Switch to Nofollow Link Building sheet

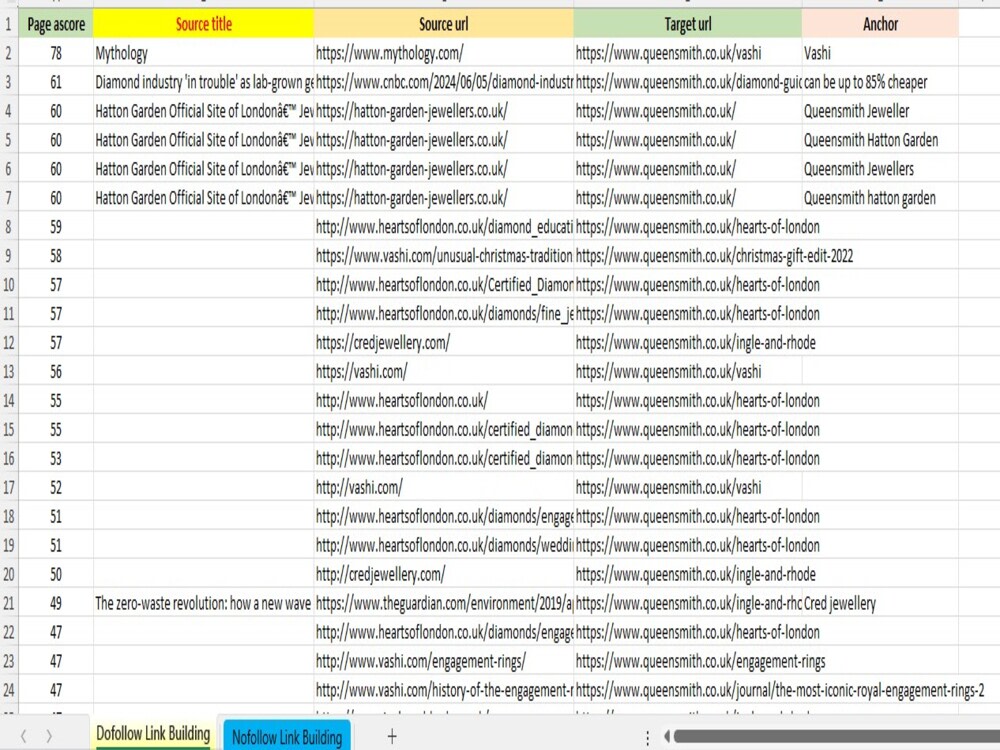click(287, 737)
